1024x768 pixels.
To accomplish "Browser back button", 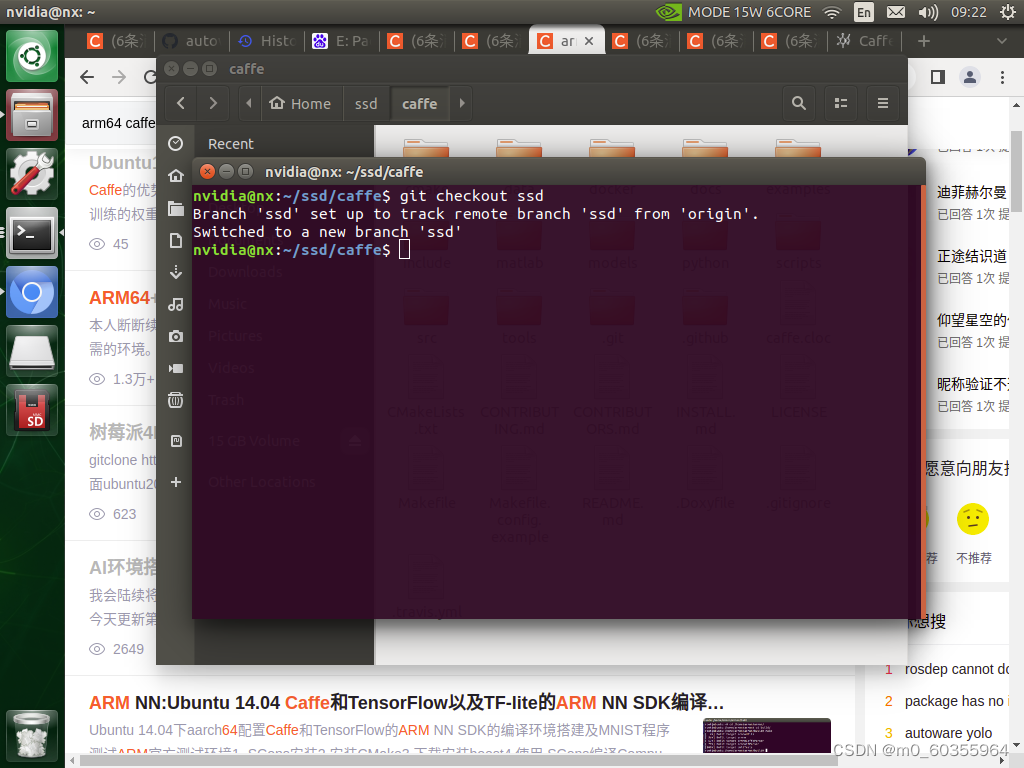I will point(87,77).
